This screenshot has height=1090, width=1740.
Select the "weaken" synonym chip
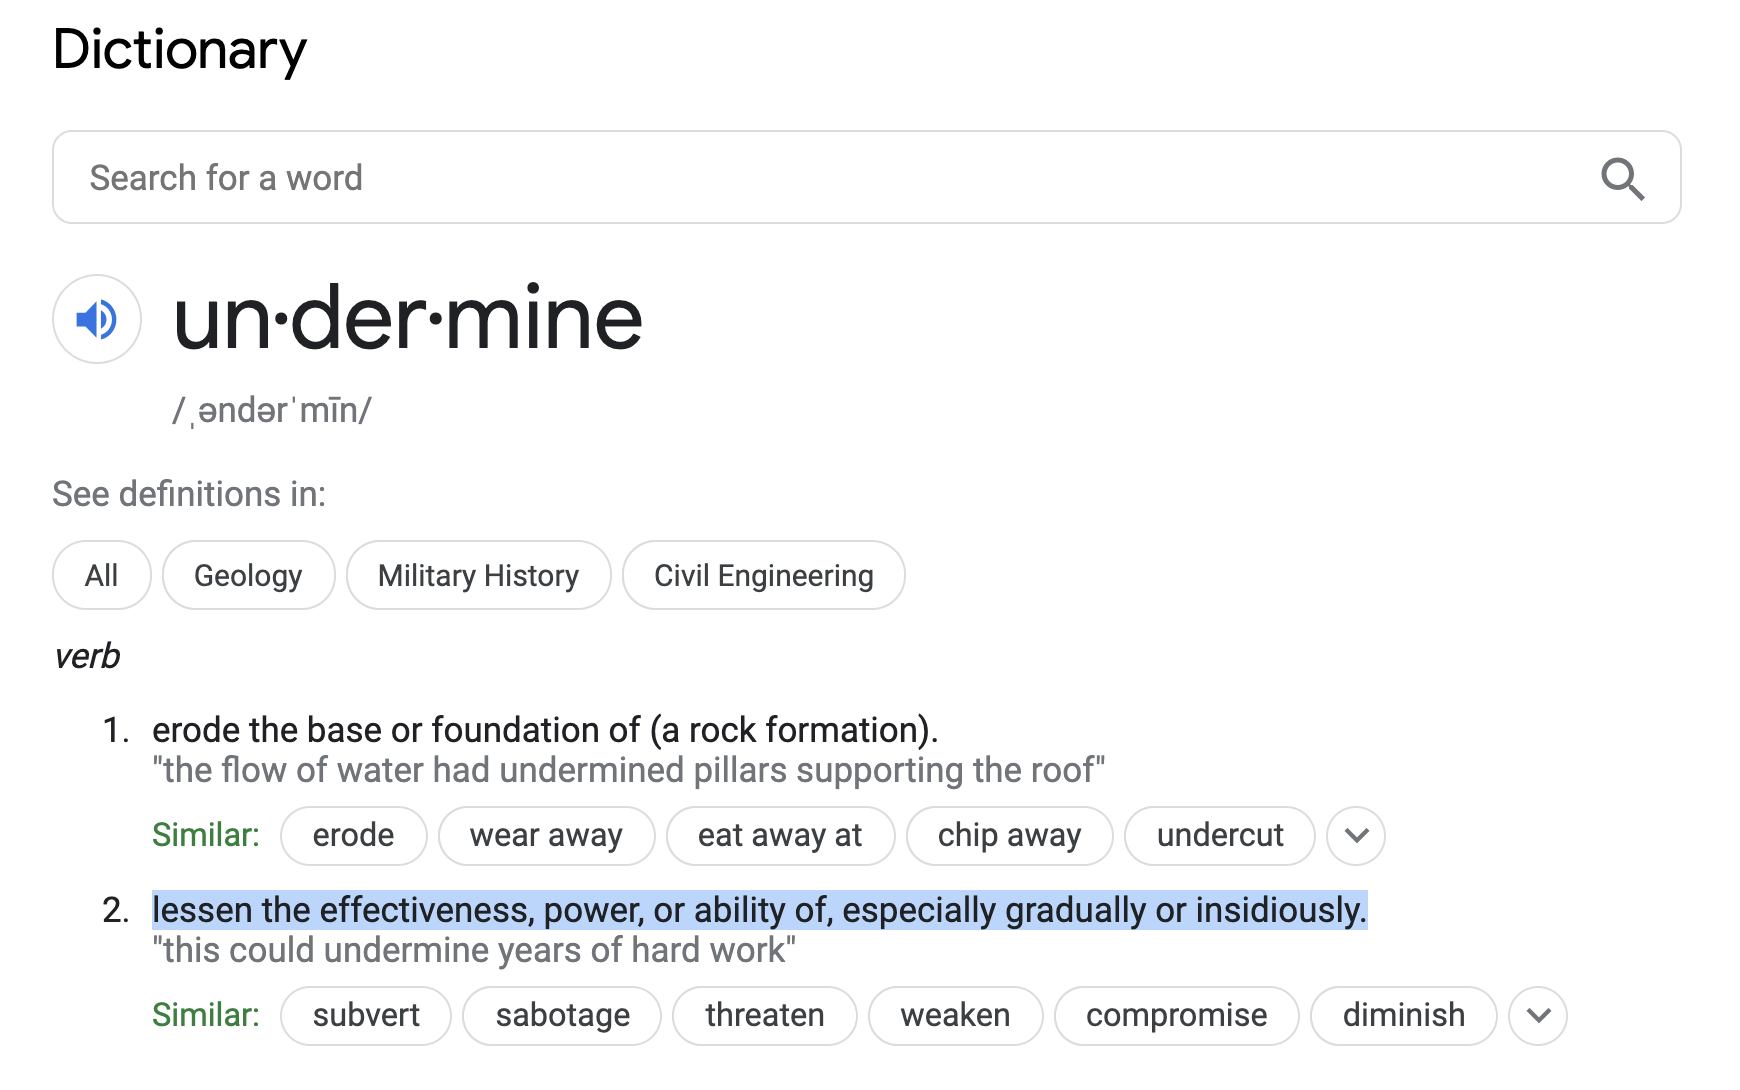pos(955,1015)
